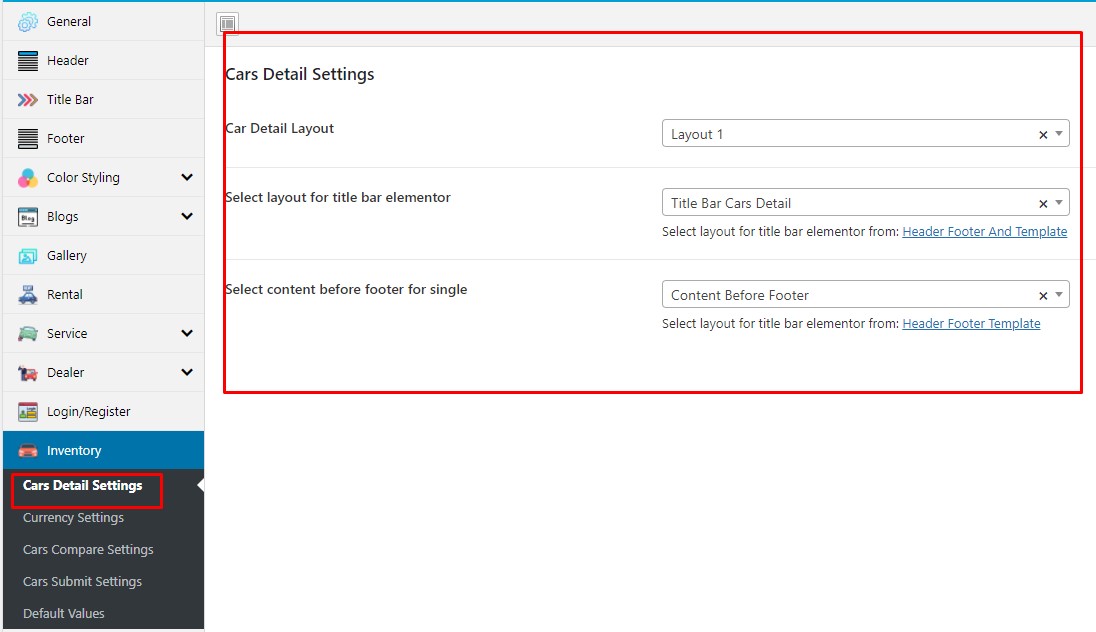The height and width of the screenshot is (632, 1096).
Task: Open Currency Settings submenu item
Action: pos(73,518)
